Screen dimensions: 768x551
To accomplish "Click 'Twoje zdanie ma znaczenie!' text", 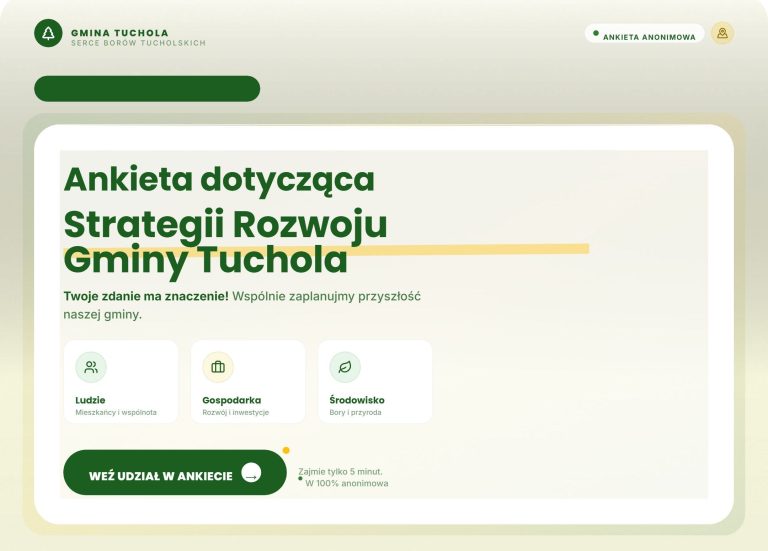I will click(146, 296).
